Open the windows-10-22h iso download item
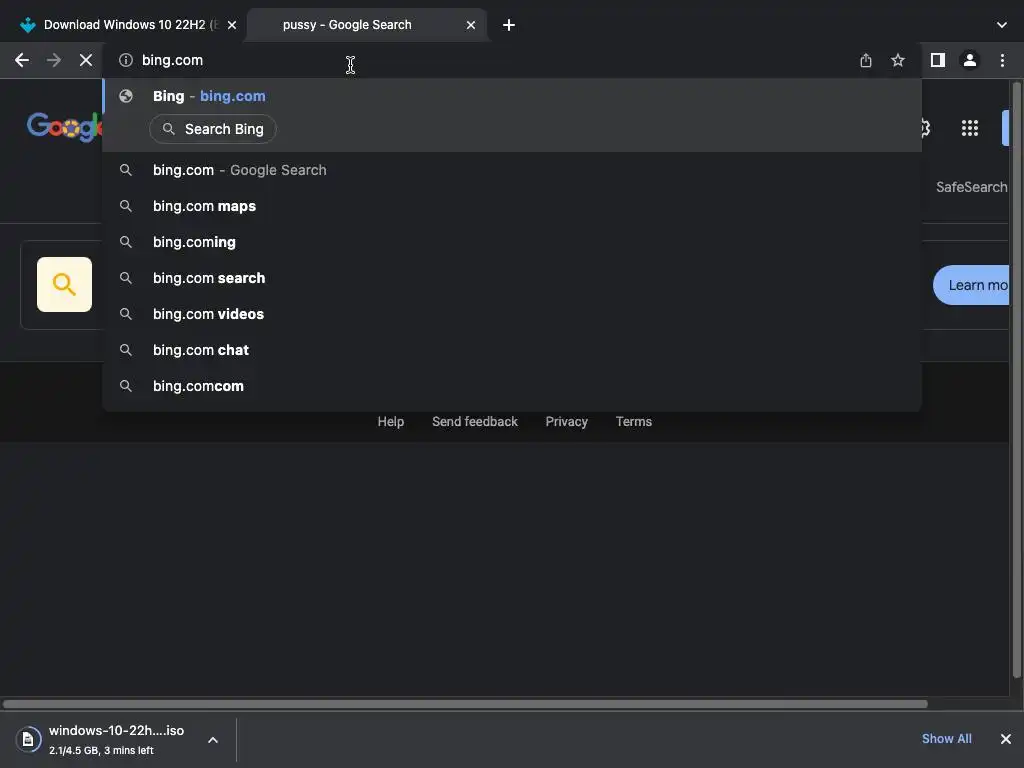This screenshot has width=1024, height=768. (116, 739)
